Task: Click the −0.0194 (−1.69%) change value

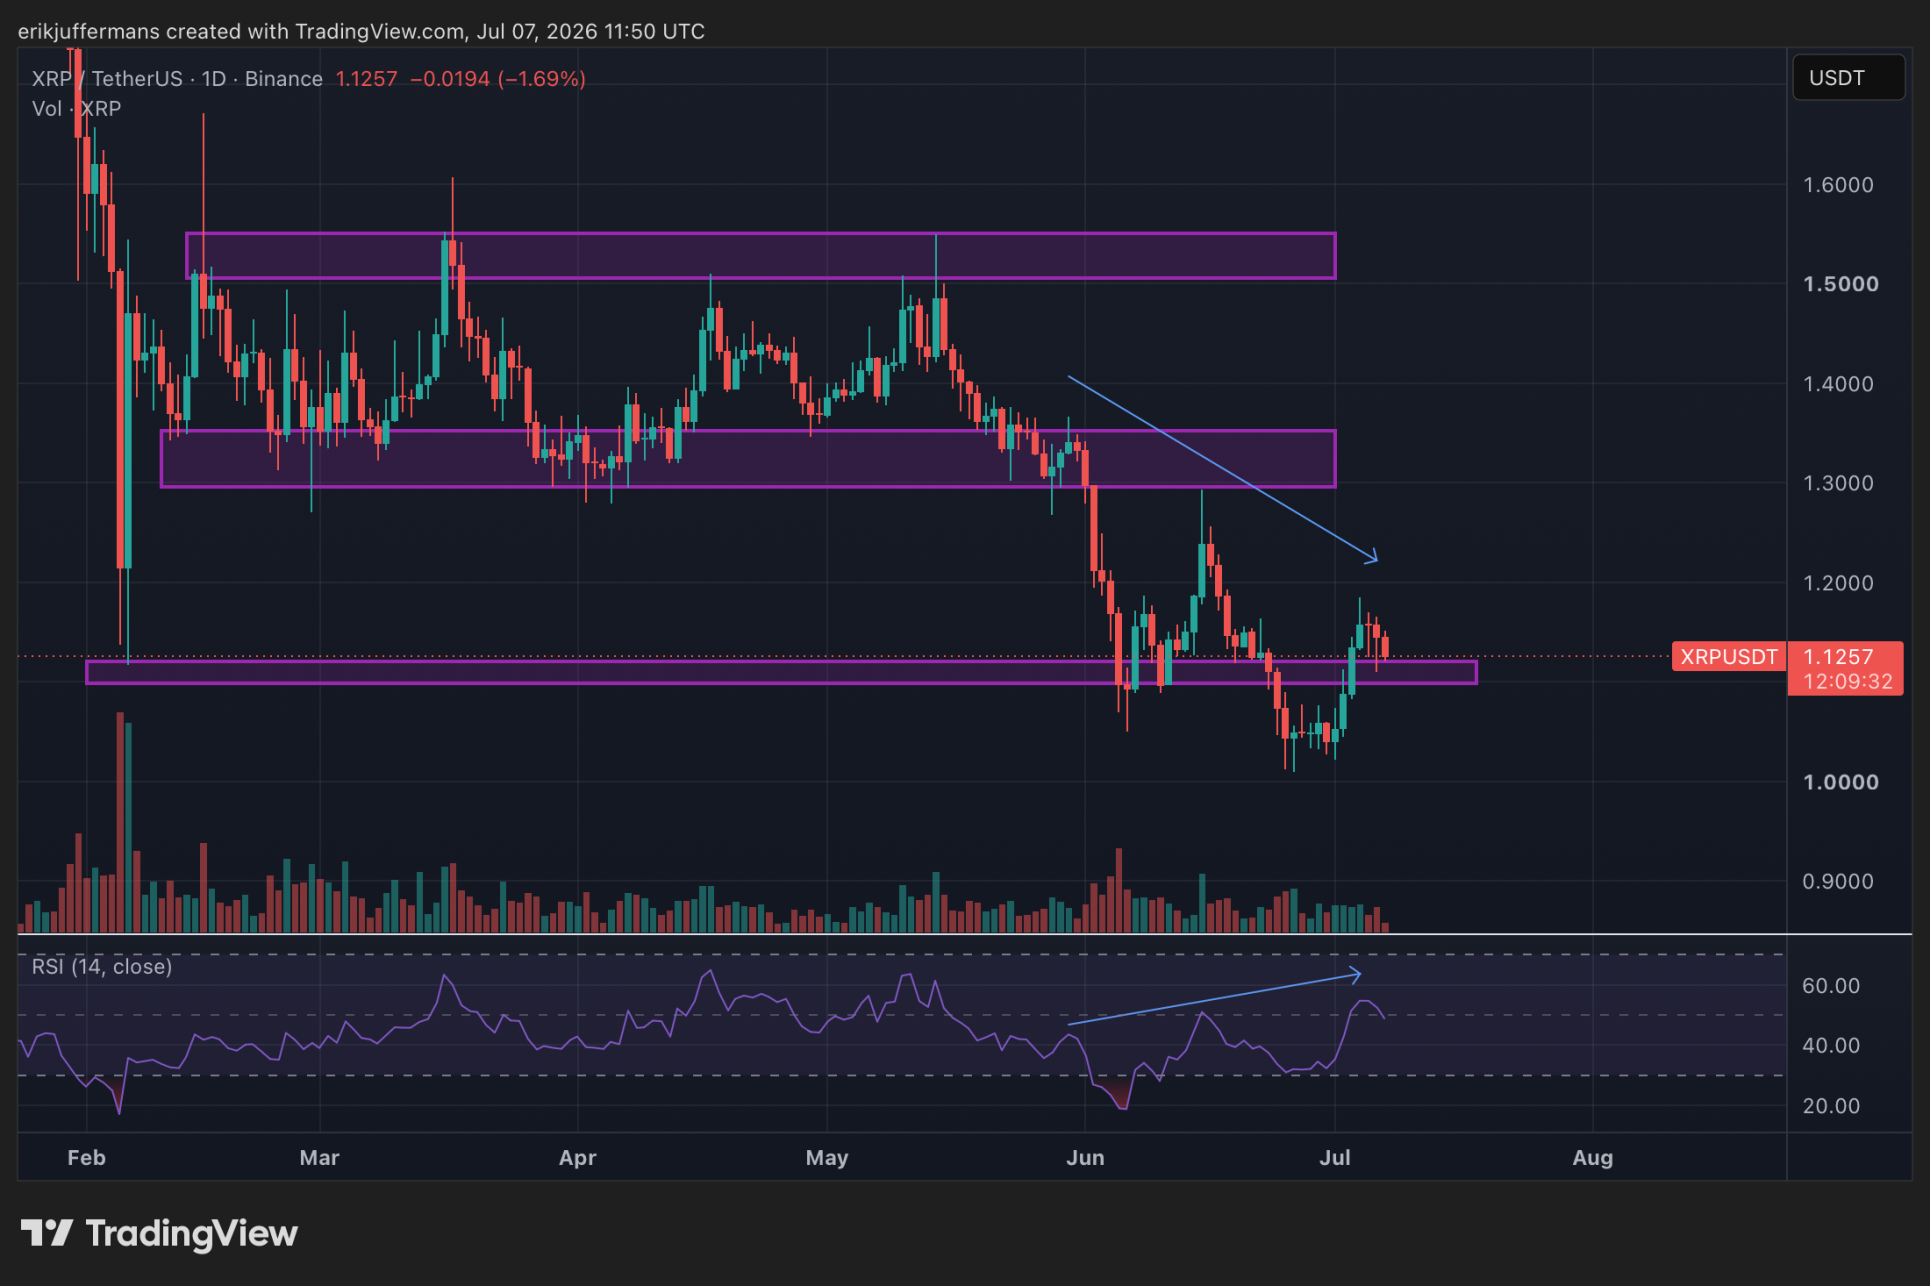Action: 498,79
